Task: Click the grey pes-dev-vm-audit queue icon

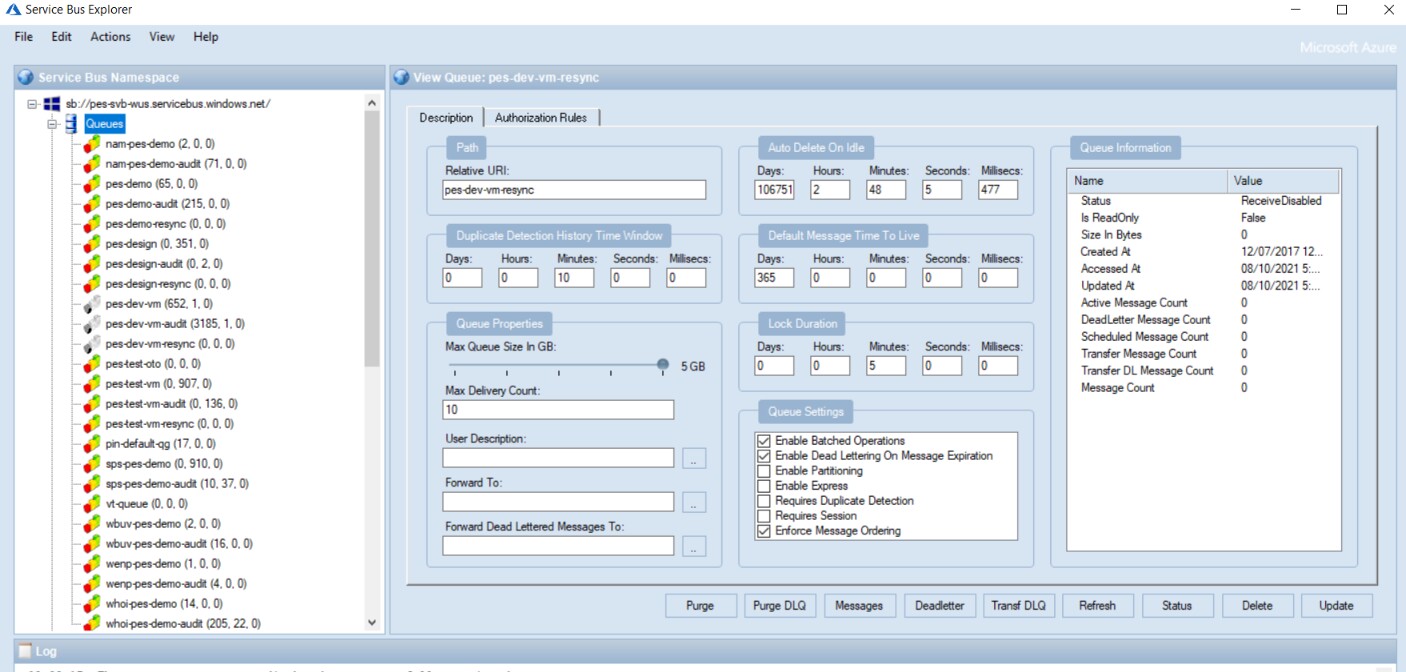Action: (91, 324)
